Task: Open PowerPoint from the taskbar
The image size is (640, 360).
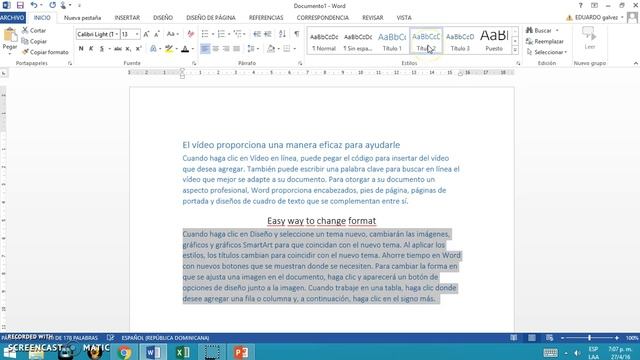Action: 241,352
